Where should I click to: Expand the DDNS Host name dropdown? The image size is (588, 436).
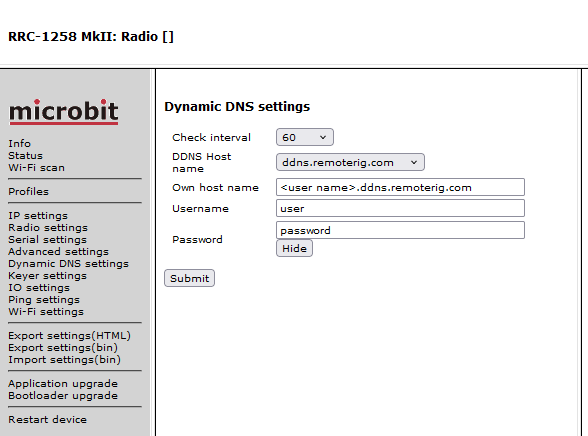350,162
